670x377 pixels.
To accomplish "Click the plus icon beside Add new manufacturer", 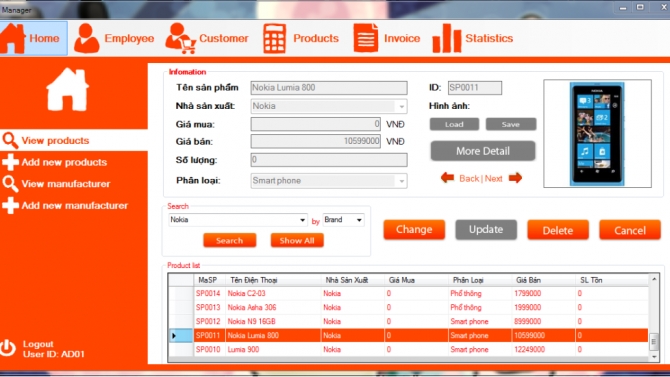I will (10, 206).
